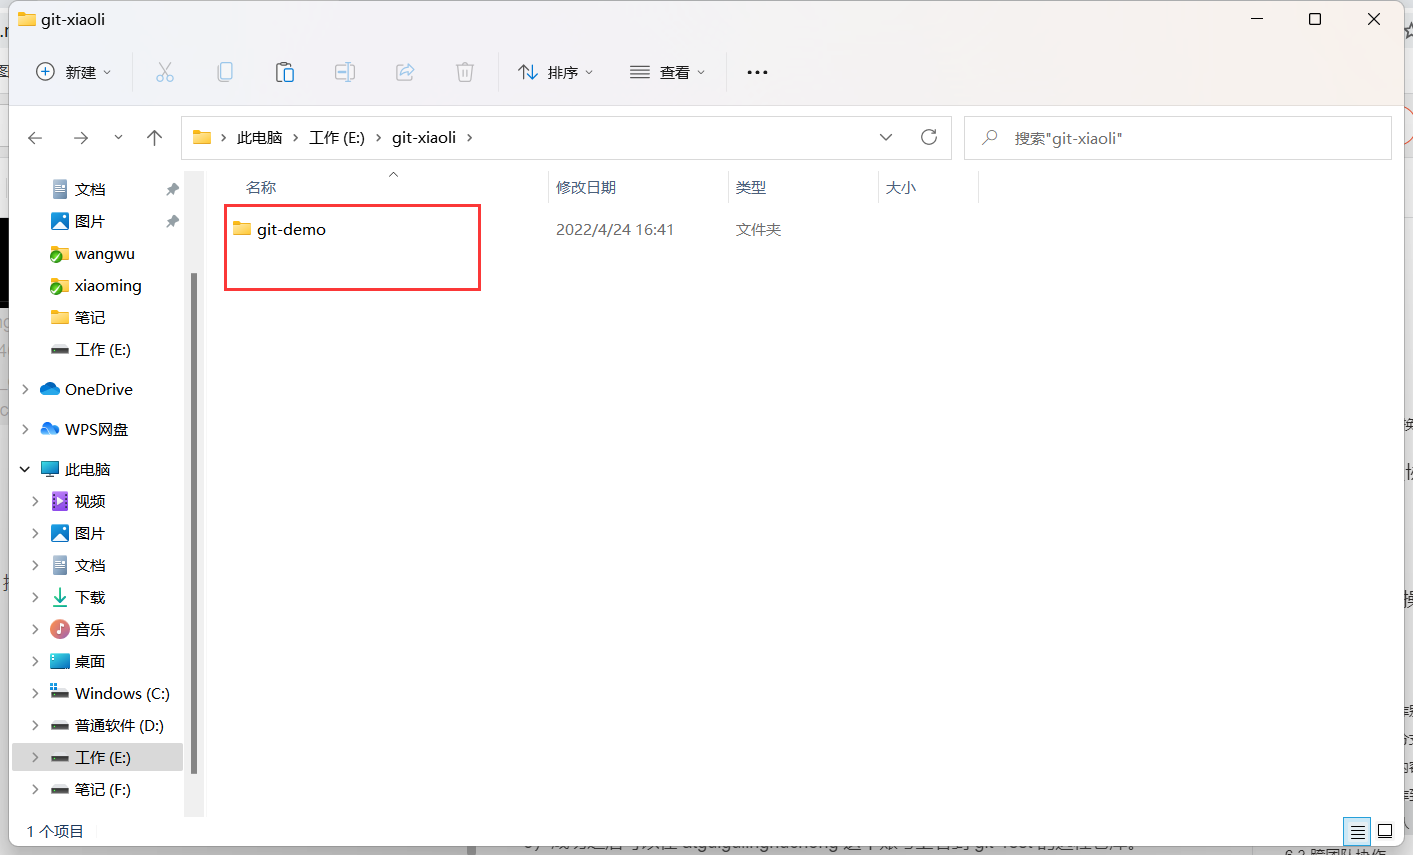1413x855 pixels.
Task: Expand 下载 tree node
Action: click(35, 597)
